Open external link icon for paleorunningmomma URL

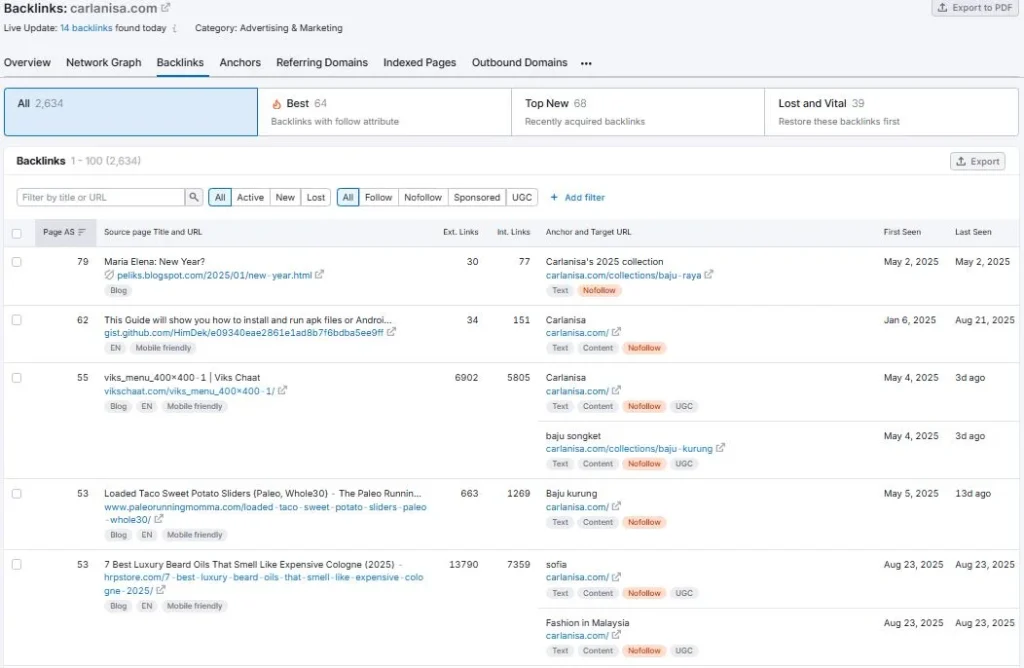click(x=159, y=519)
